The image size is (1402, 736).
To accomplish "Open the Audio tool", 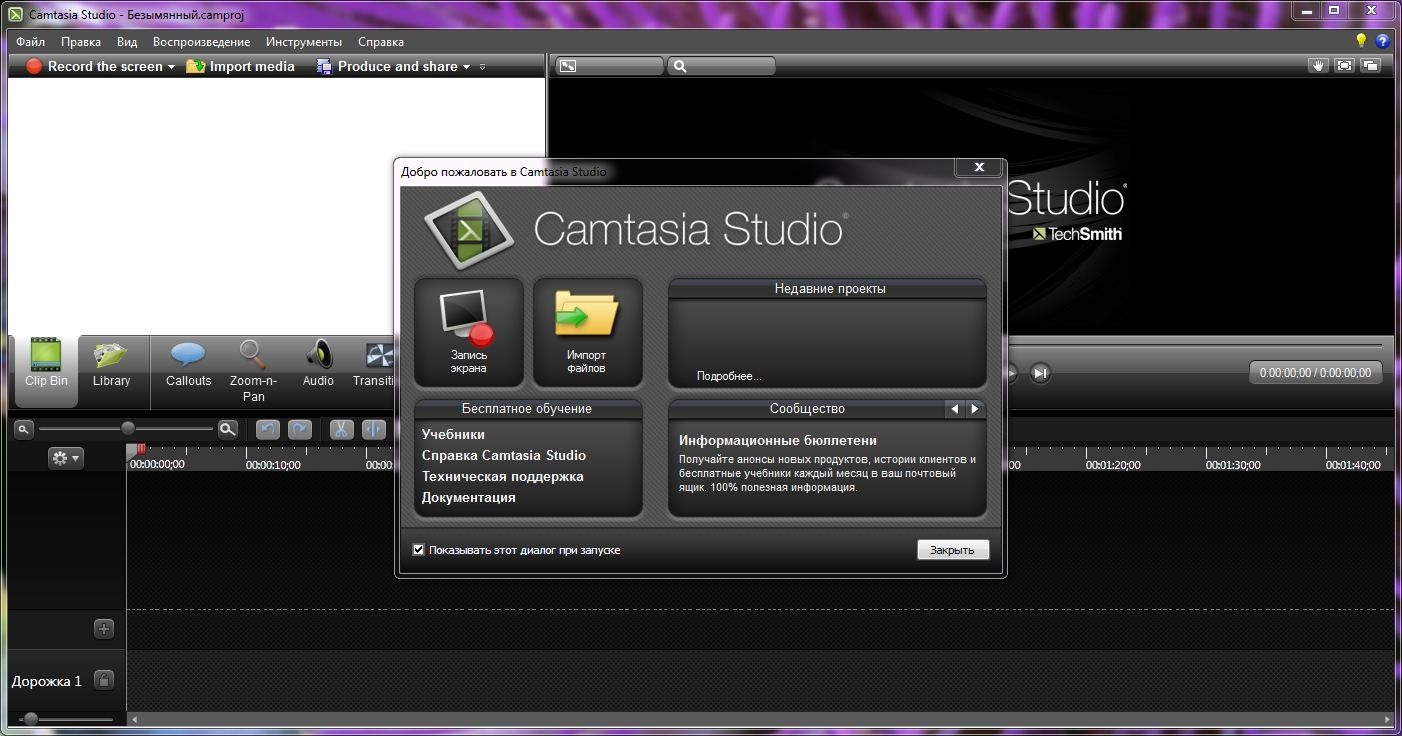I will coord(318,365).
